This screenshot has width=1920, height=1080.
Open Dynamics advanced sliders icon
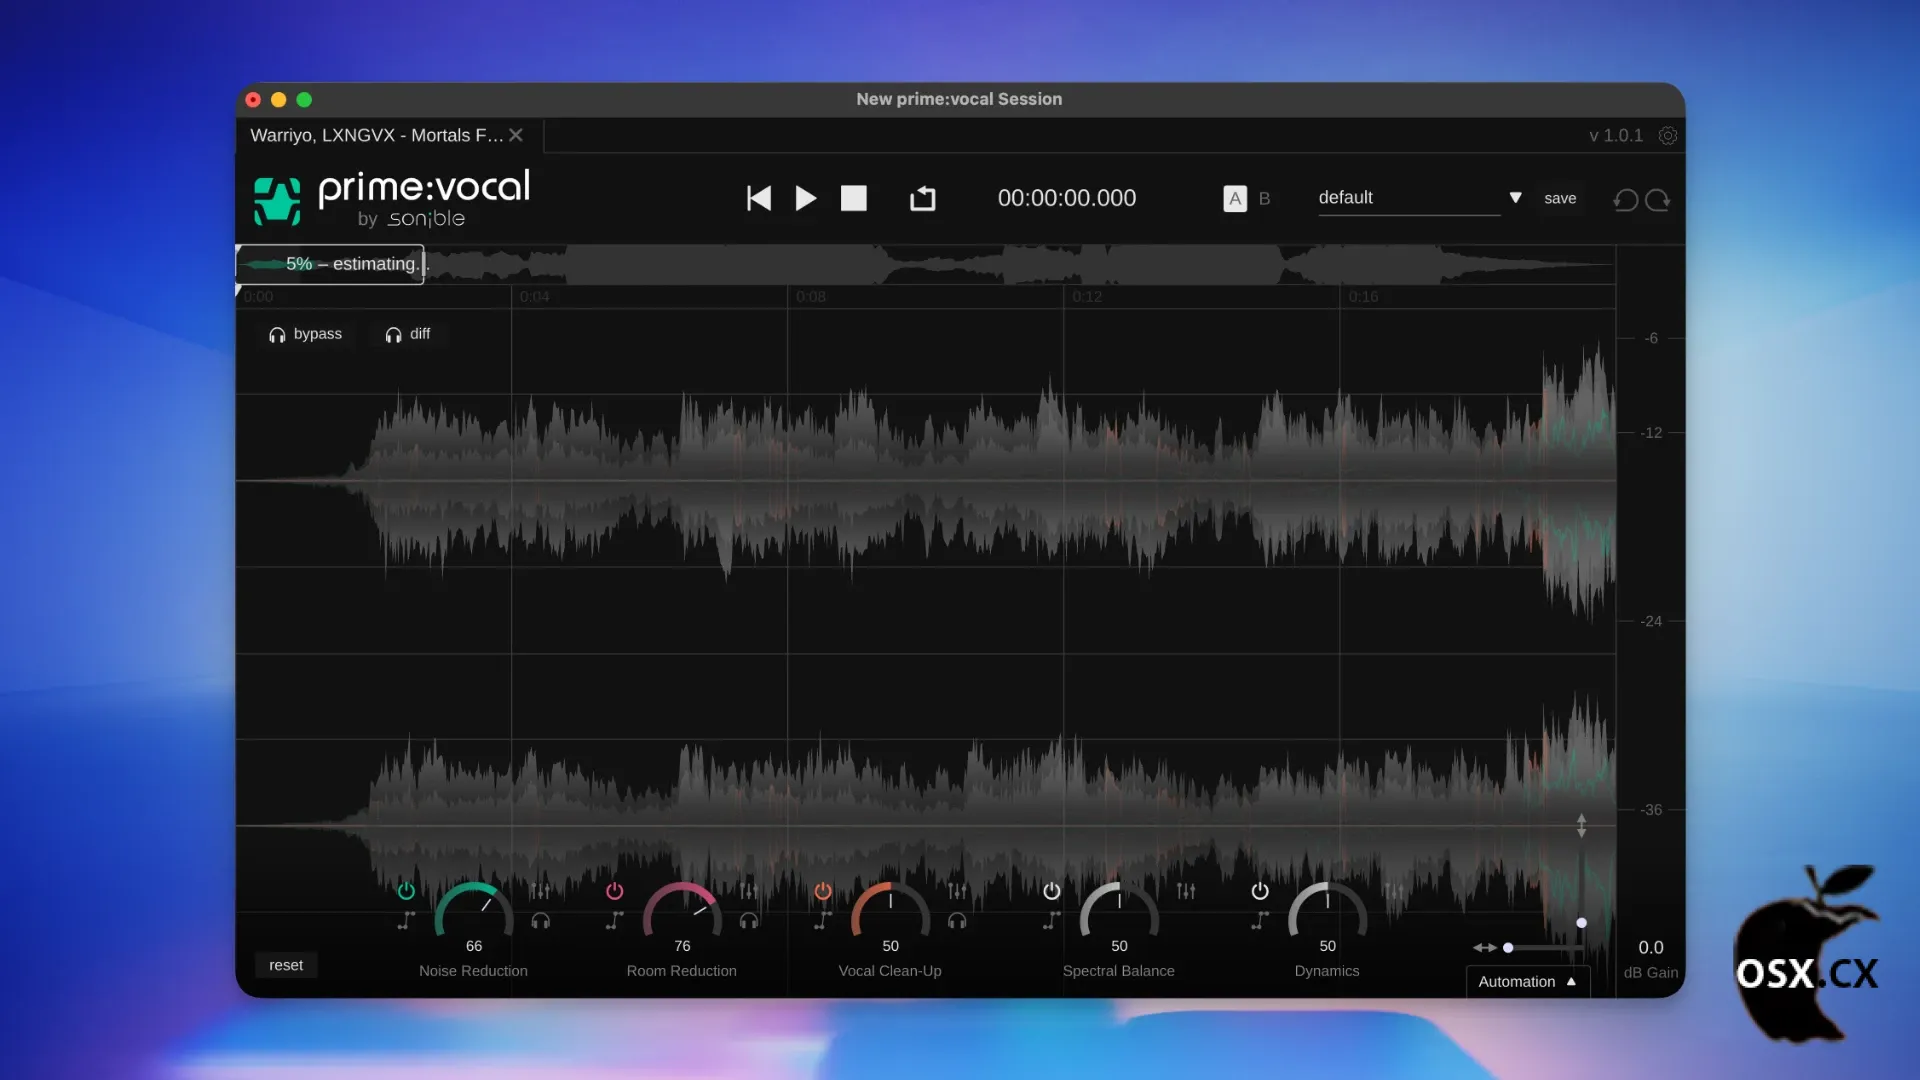pyautogui.click(x=1394, y=890)
